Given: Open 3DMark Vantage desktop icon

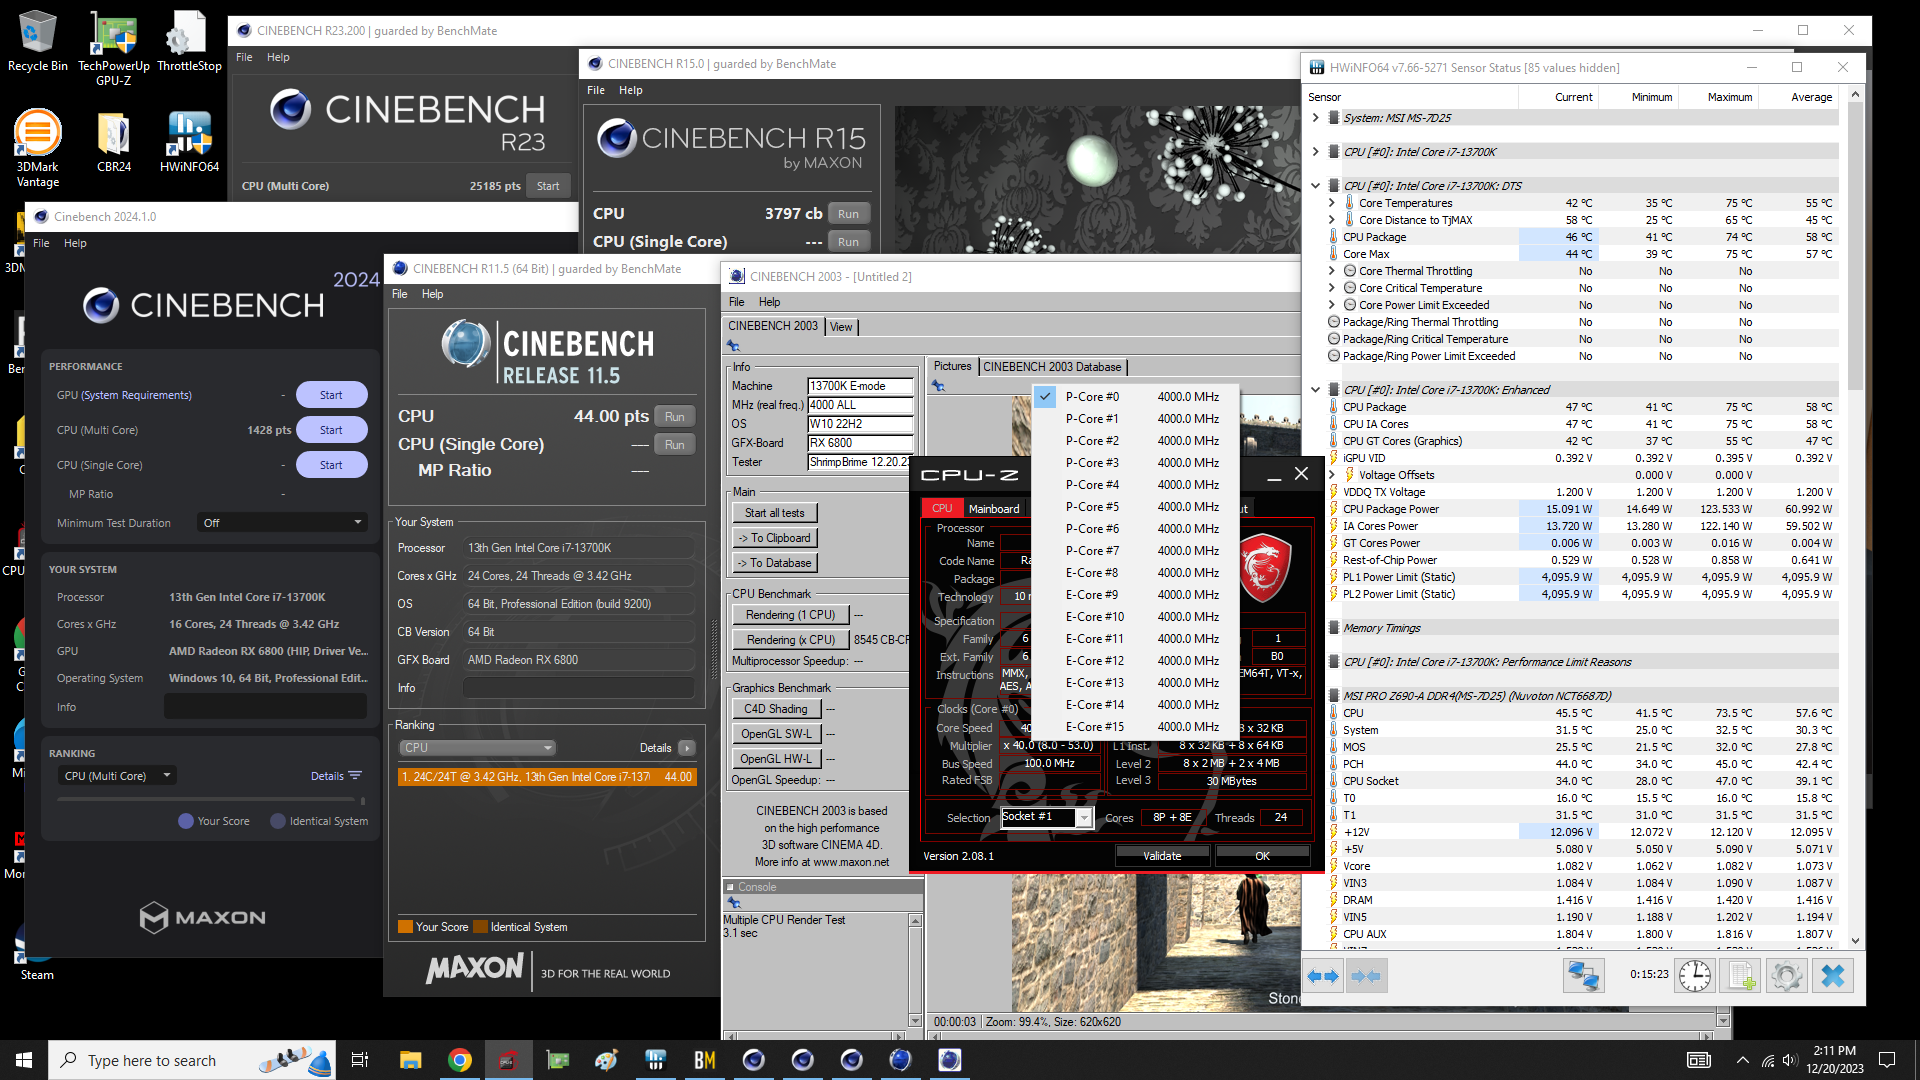Looking at the screenshot, I should coord(37,148).
